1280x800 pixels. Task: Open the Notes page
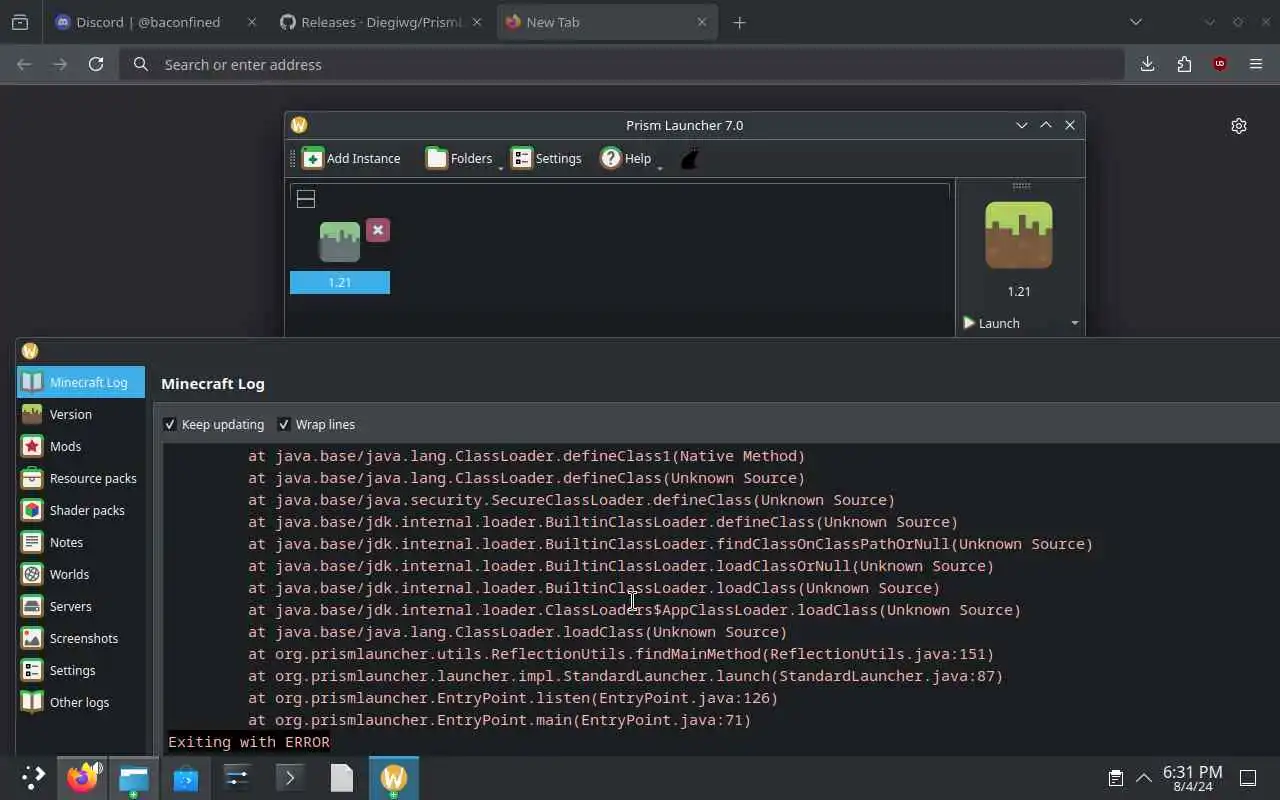click(81, 542)
